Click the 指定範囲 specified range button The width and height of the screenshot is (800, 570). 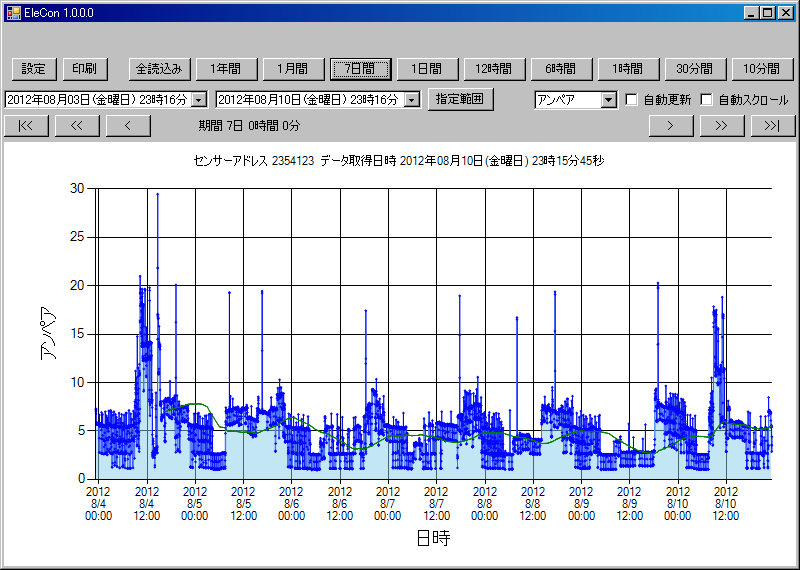point(460,99)
